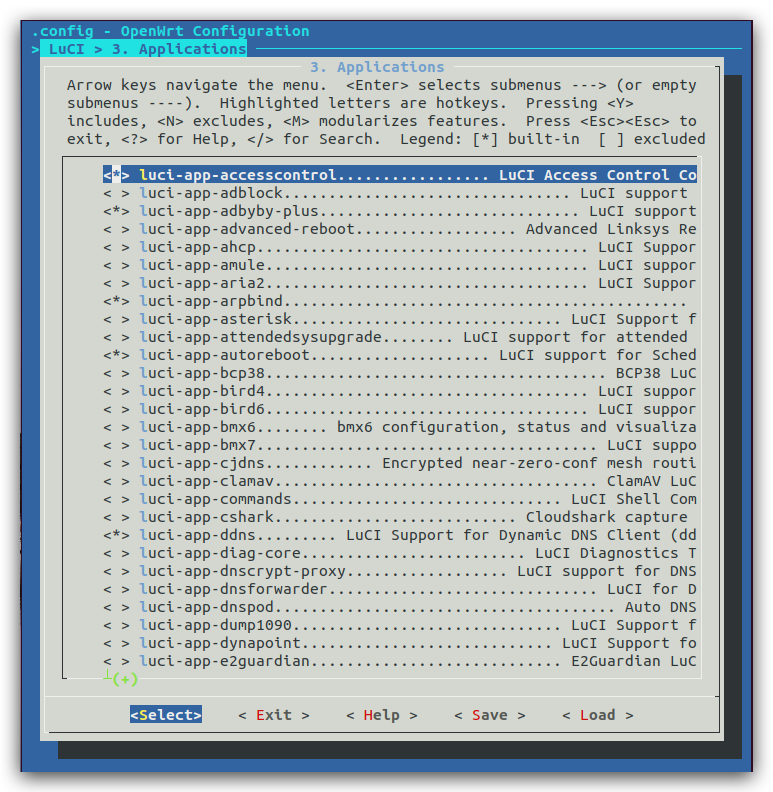Uncheck the luci-app-arpbind option
This screenshot has width=773, height=792.
(116, 301)
